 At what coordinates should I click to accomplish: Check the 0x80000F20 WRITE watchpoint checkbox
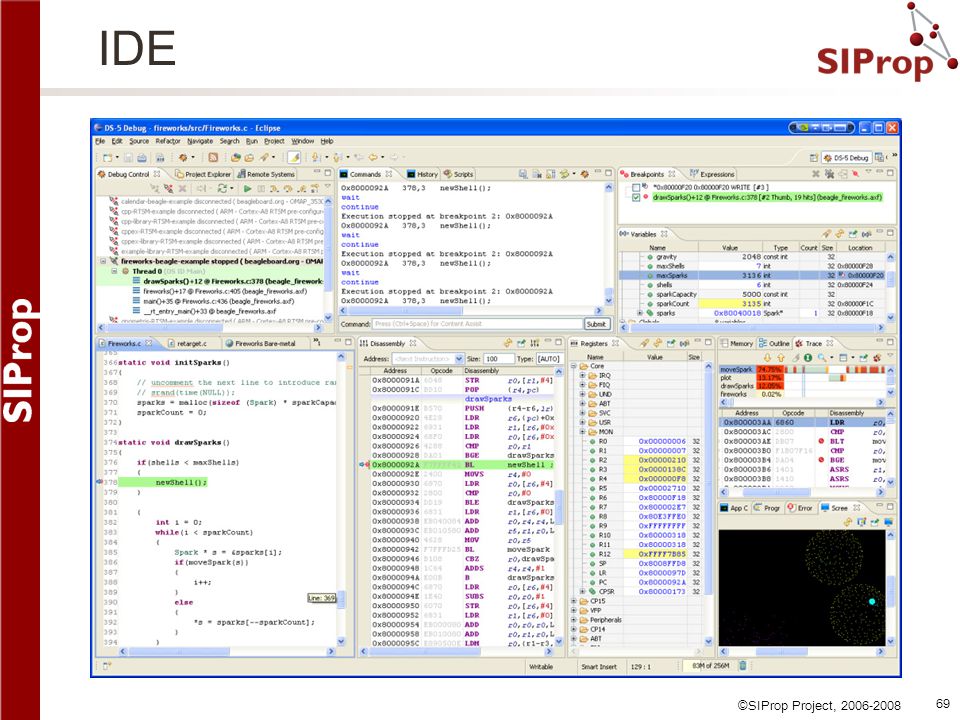[x=636, y=187]
